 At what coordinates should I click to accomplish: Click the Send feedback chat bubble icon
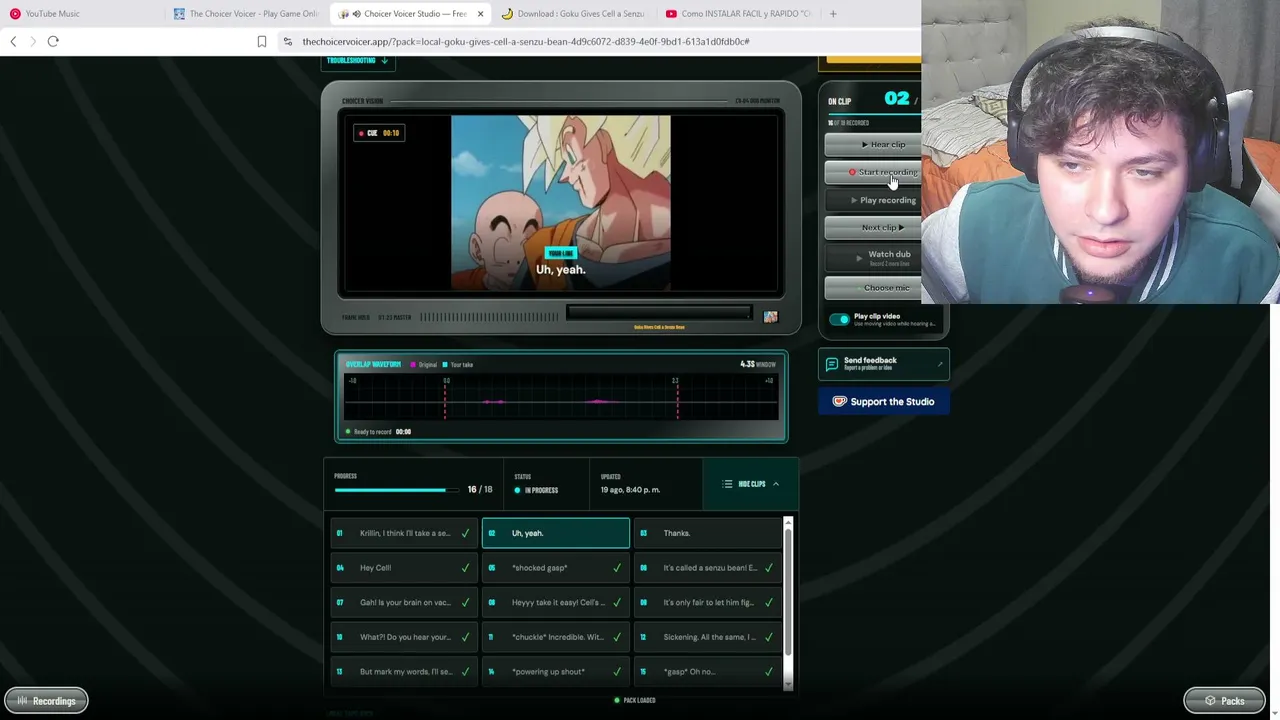(x=832, y=364)
